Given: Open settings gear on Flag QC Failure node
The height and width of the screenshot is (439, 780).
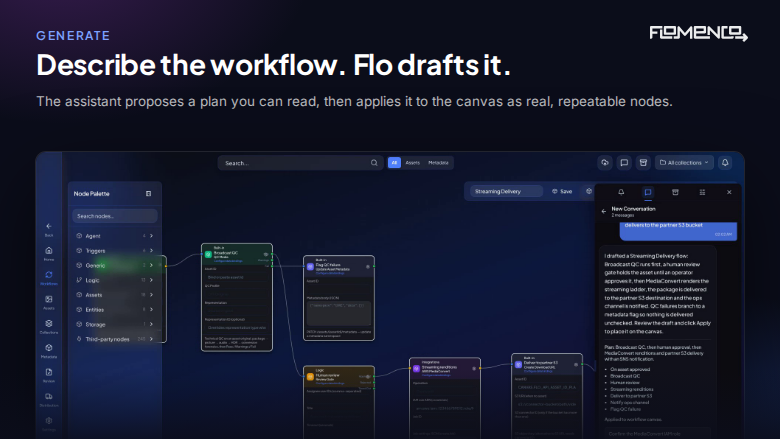Looking at the screenshot, I should 368,267.
